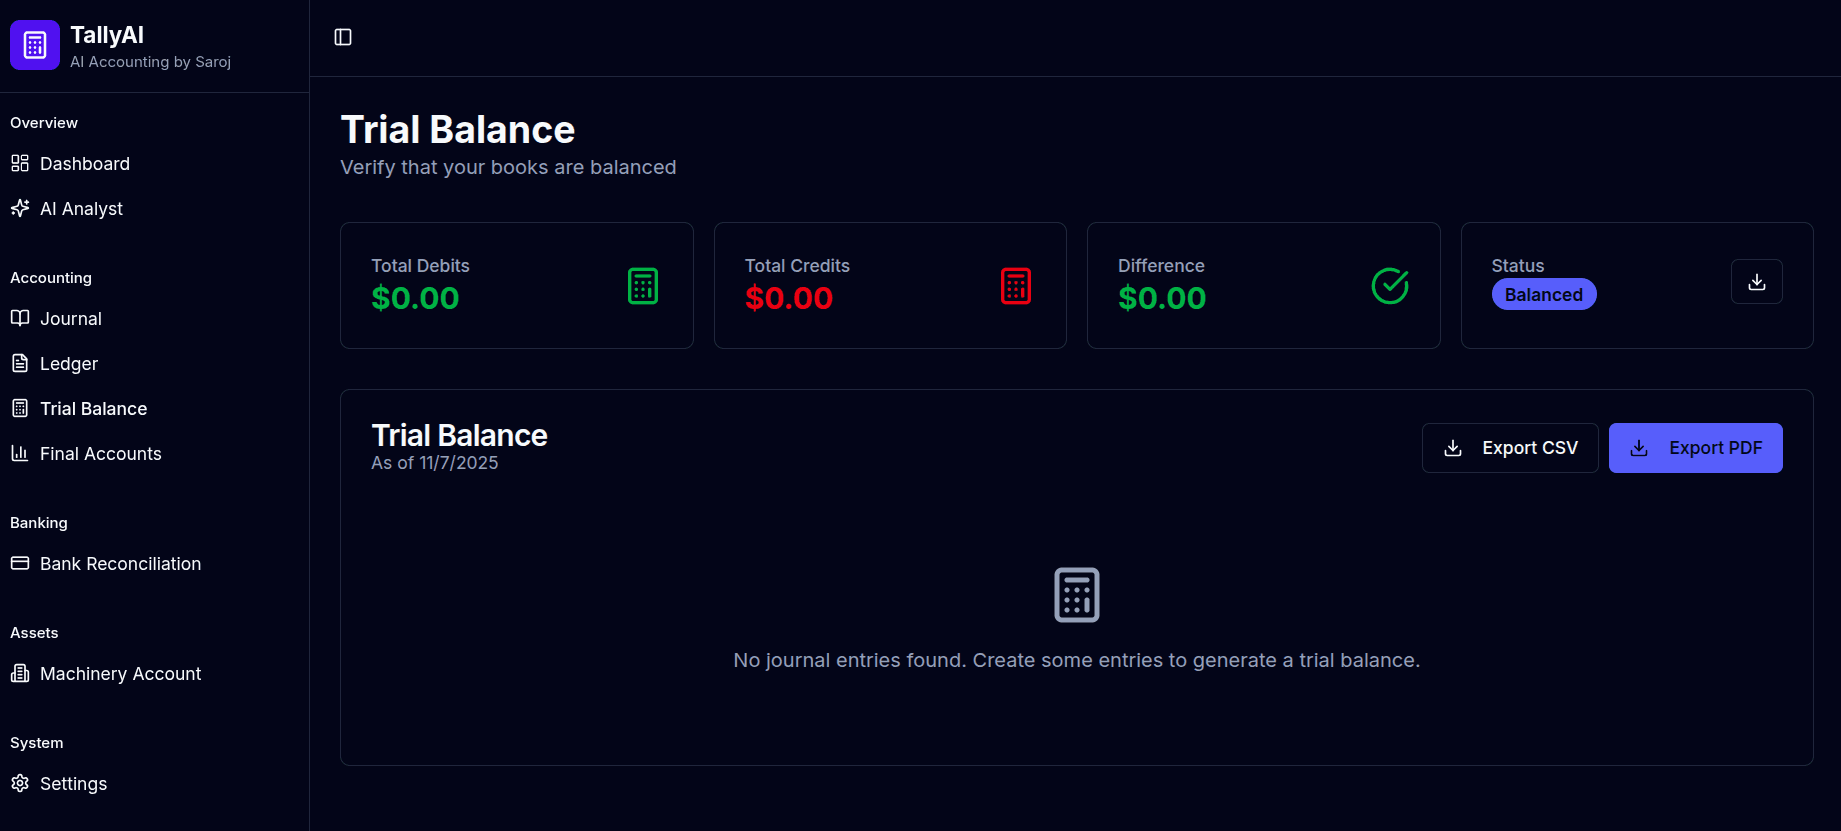Click the green checkmark icon in Difference card

1389,286
